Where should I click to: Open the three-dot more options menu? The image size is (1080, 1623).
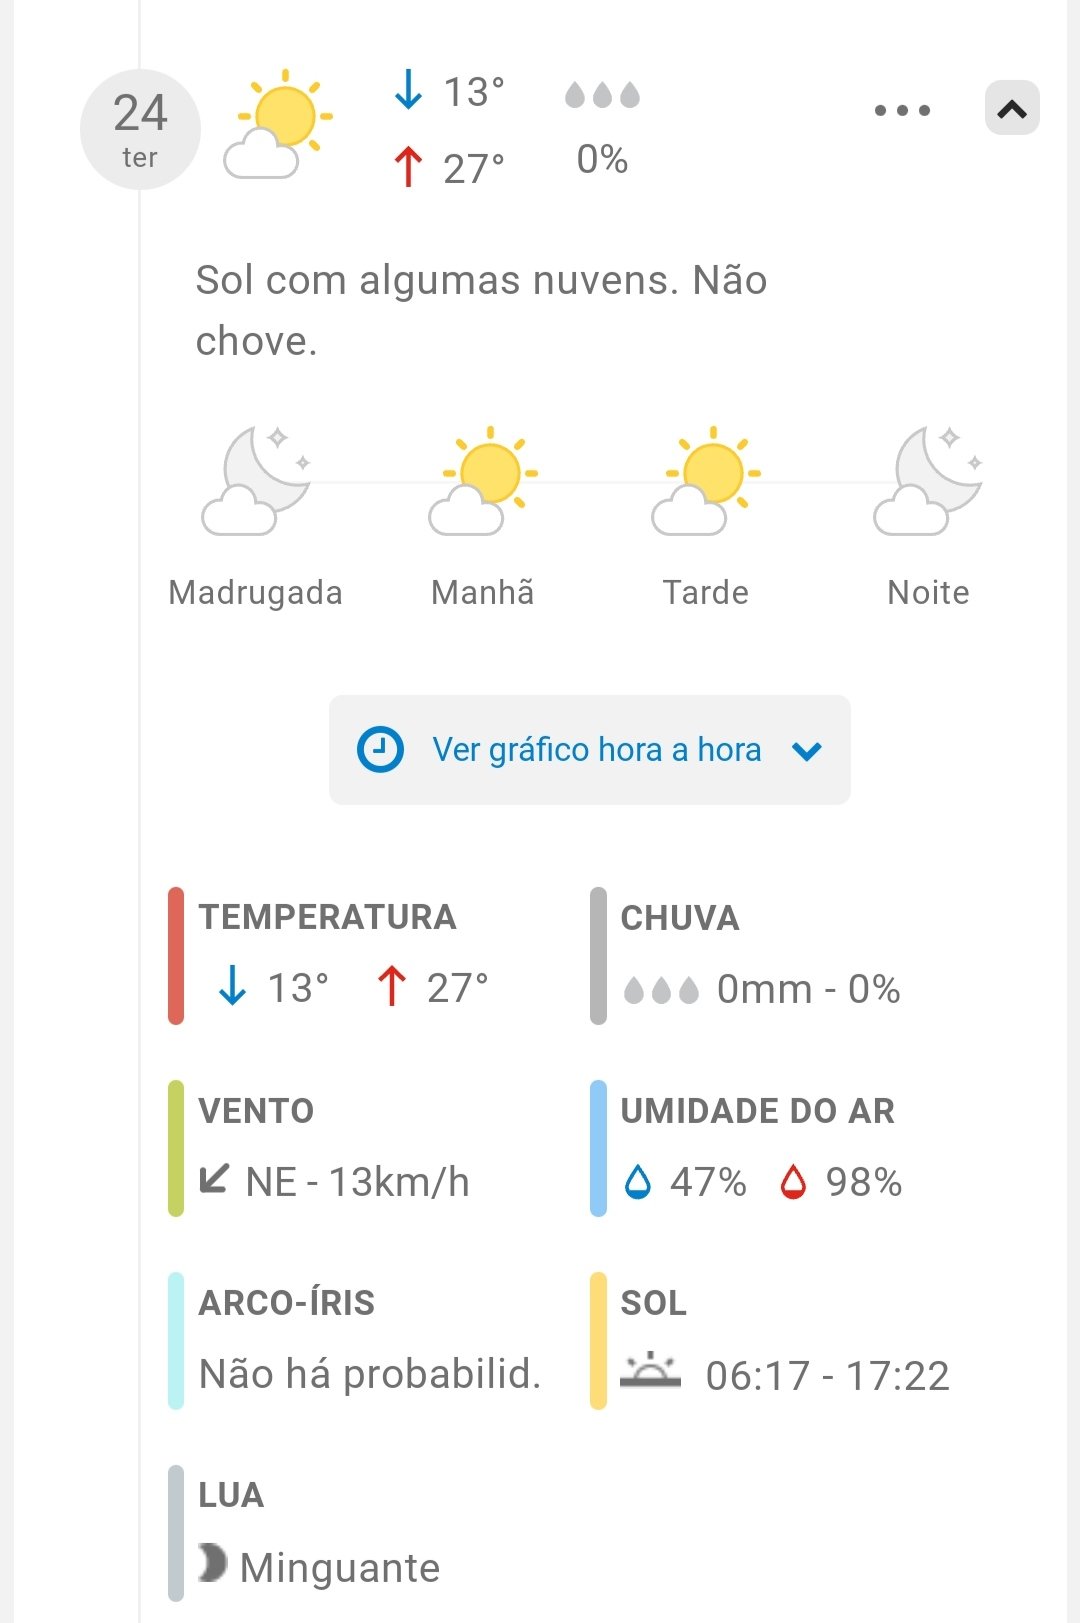pyautogui.click(x=902, y=110)
